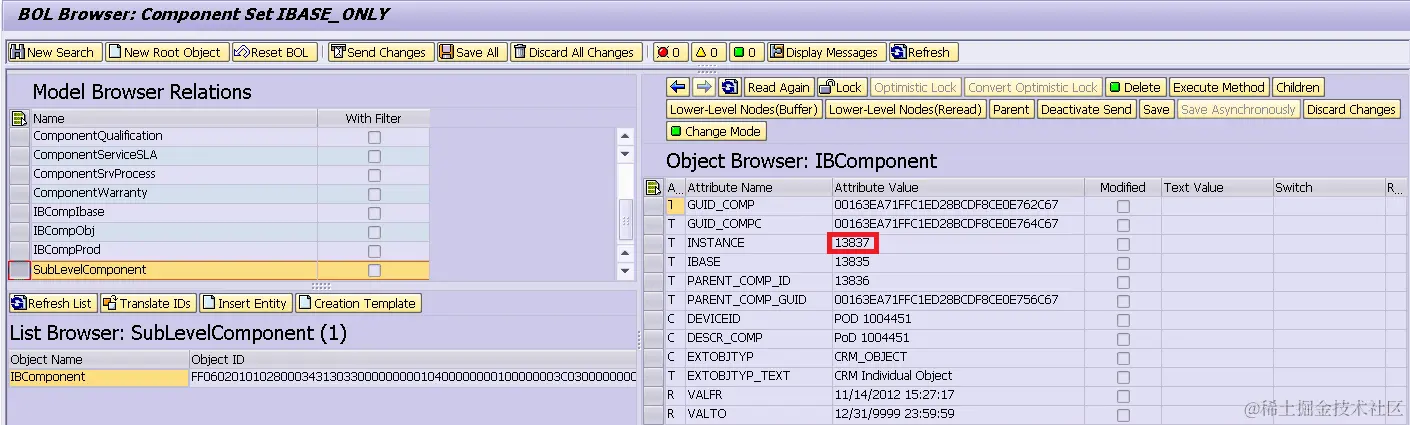Click Discard Changes in Object Browser toolbar
Screen dimensions: 1410x425
(1351, 109)
